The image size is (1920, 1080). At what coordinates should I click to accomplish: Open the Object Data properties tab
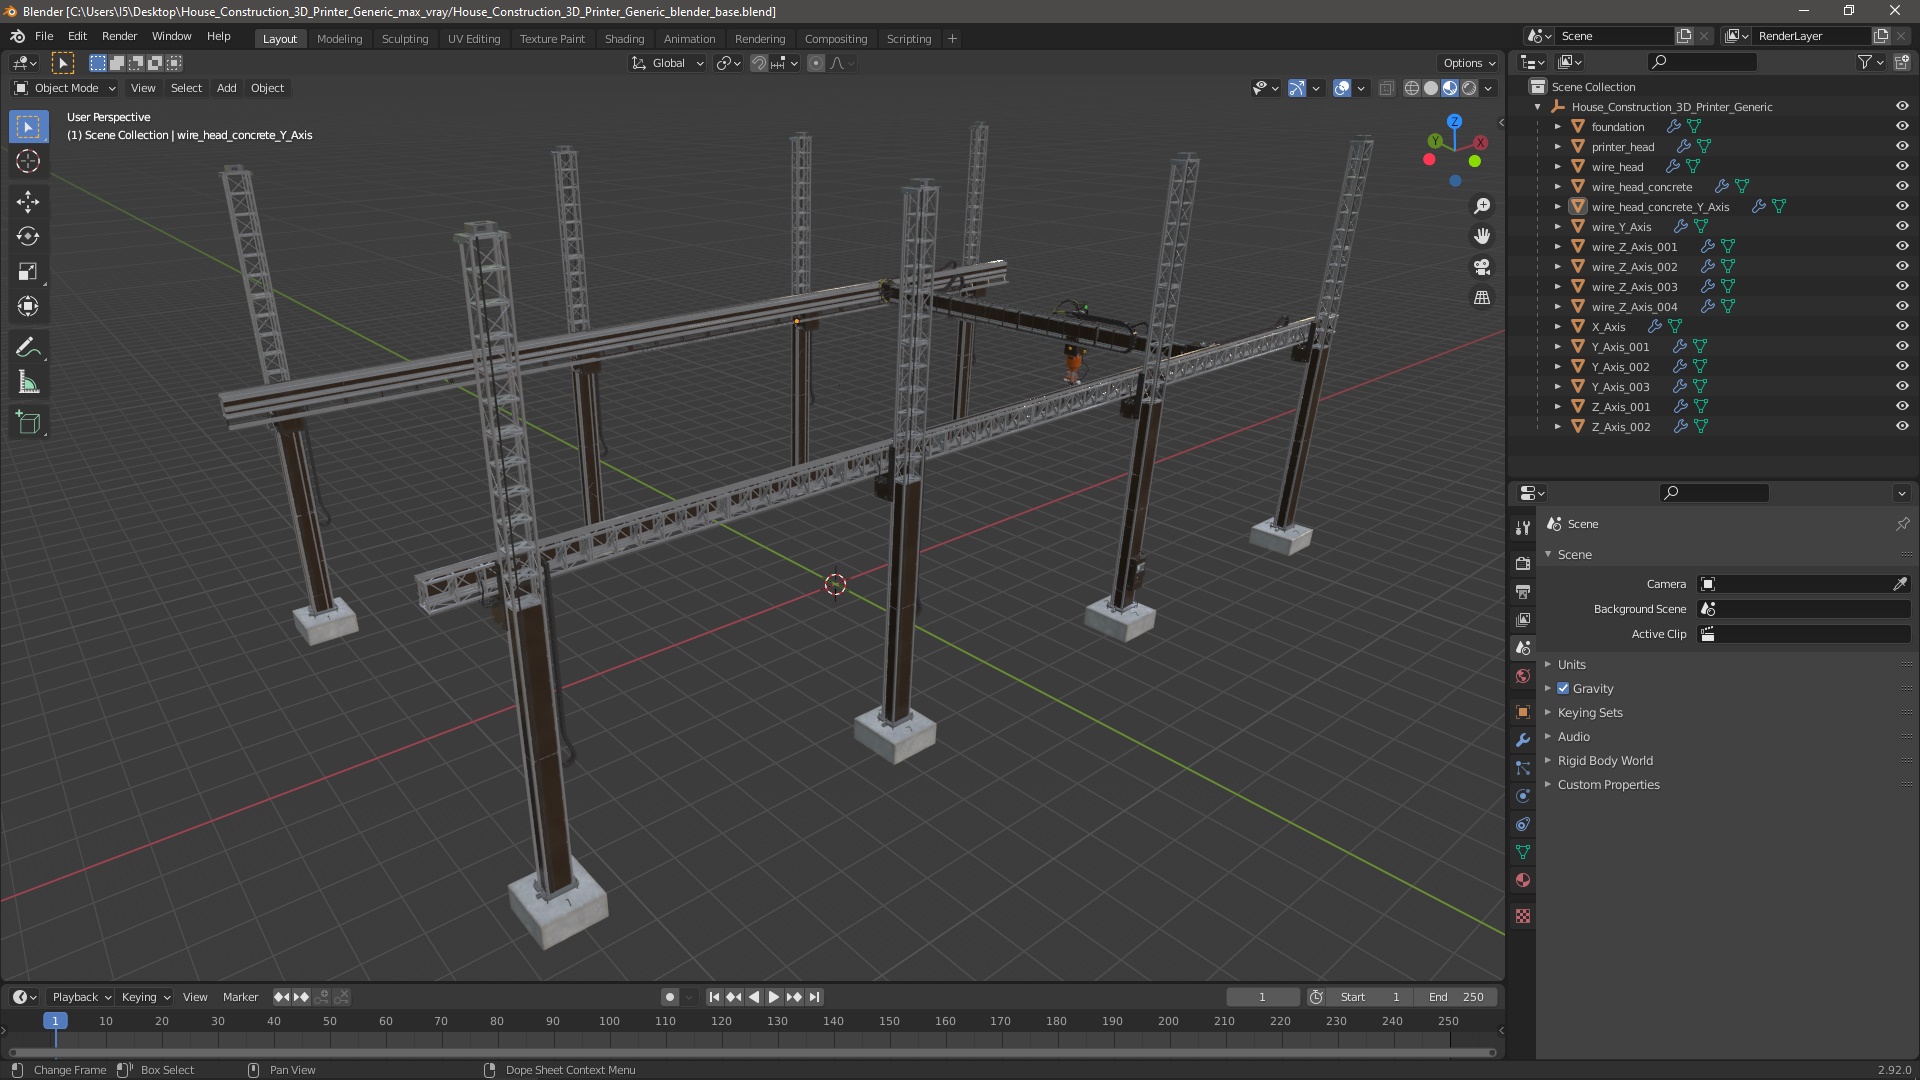[1523, 852]
